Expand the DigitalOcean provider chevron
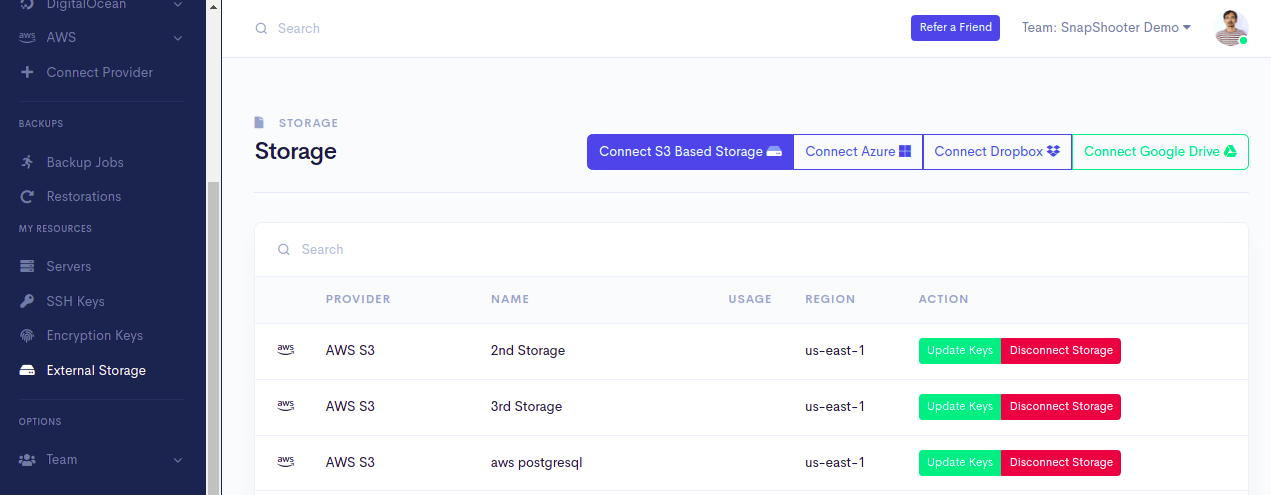 (x=178, y=5)
